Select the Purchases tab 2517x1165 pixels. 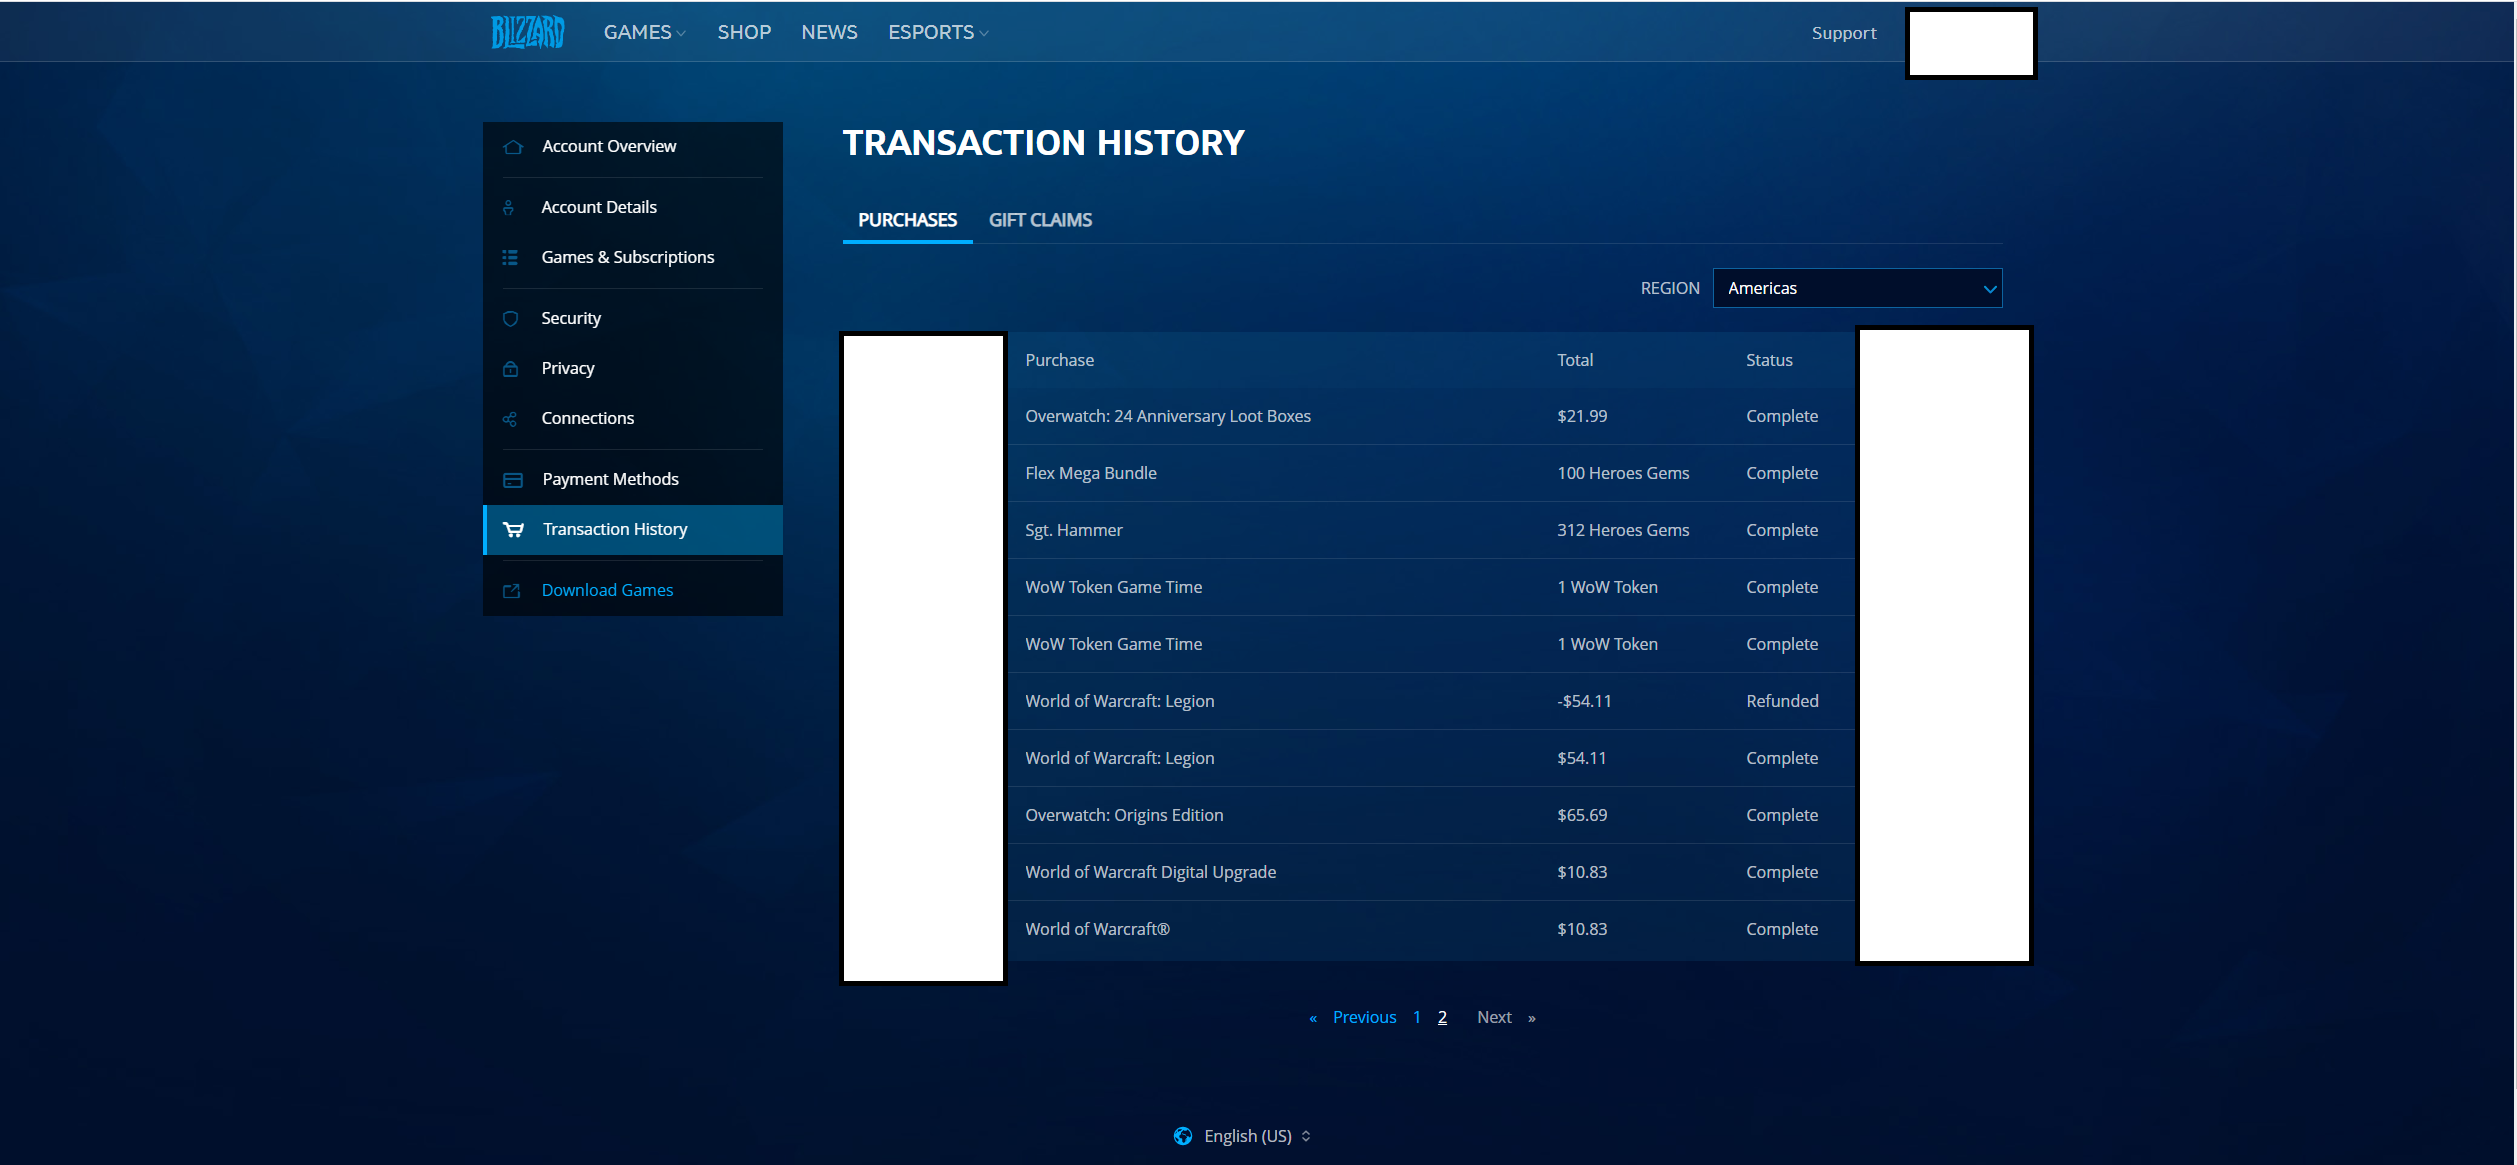(x=907, y=220)
